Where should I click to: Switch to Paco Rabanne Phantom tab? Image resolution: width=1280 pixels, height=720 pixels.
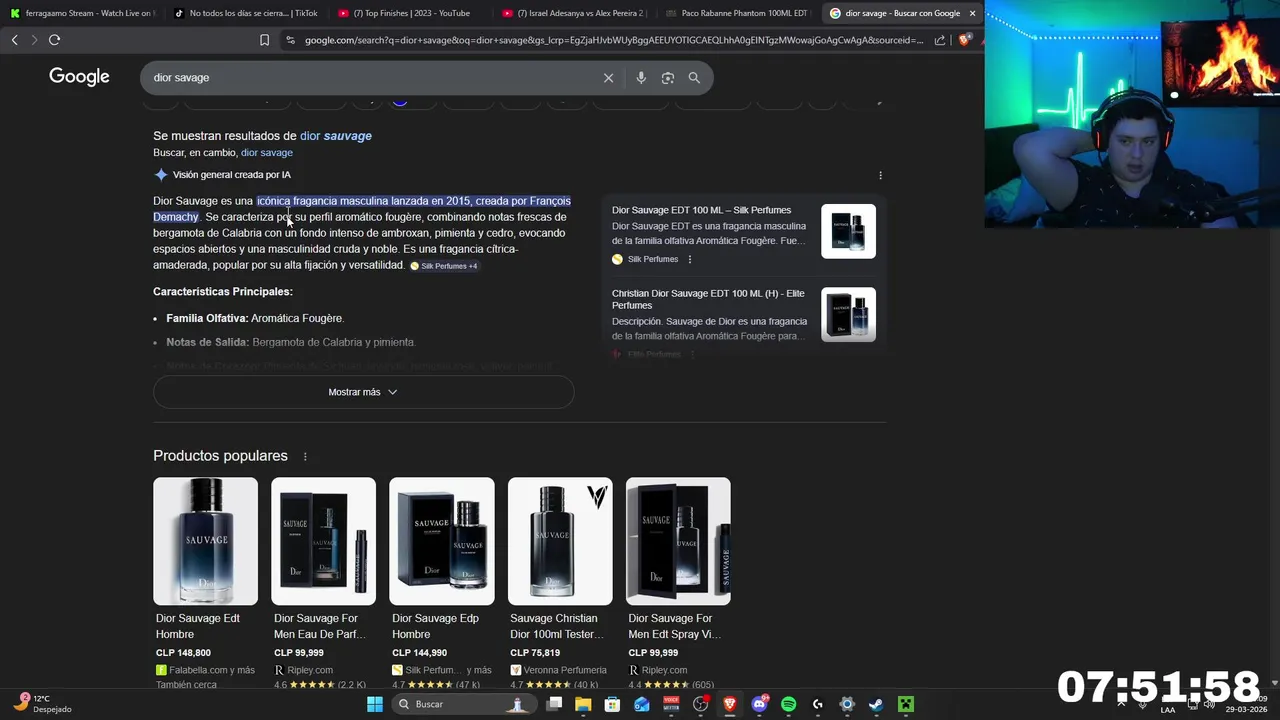[x=737, y=13]
